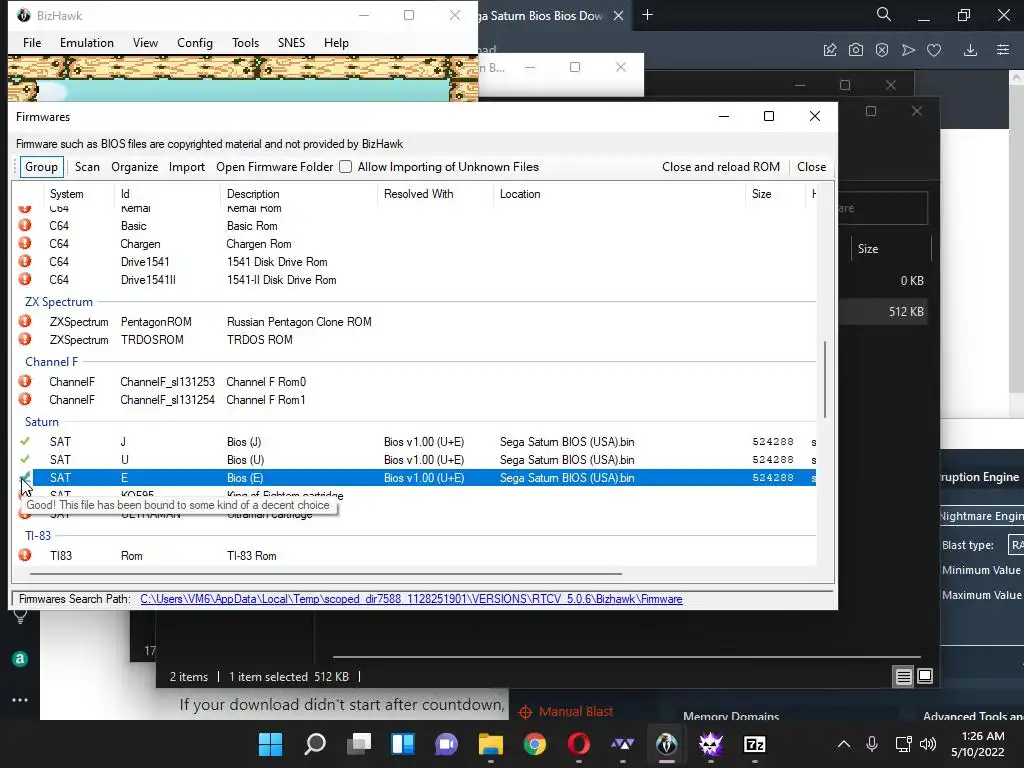Collapse the Saturn group header
Viewport: 1024px width, 768px height.
[x=42, y=422]
